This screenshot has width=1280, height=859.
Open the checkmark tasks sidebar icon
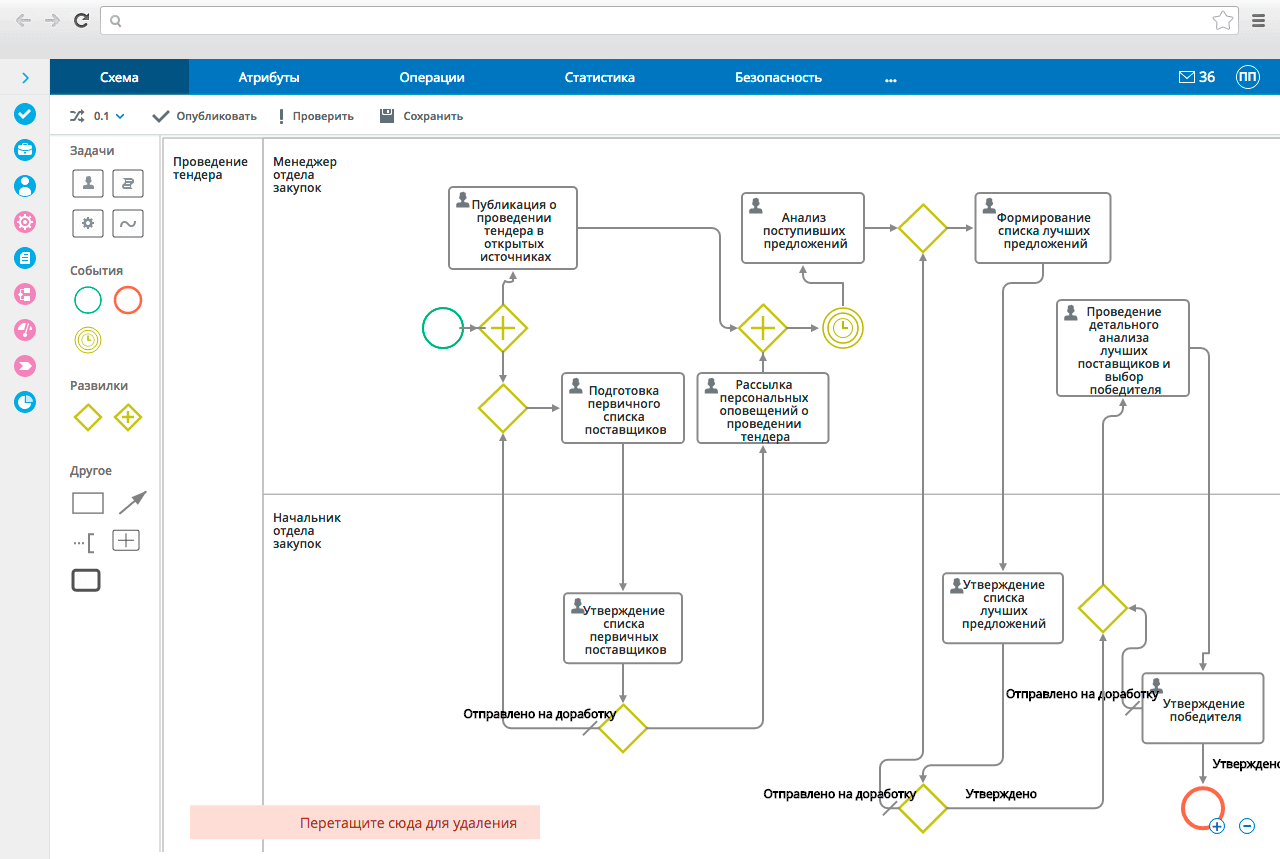[x=25, y=114]
